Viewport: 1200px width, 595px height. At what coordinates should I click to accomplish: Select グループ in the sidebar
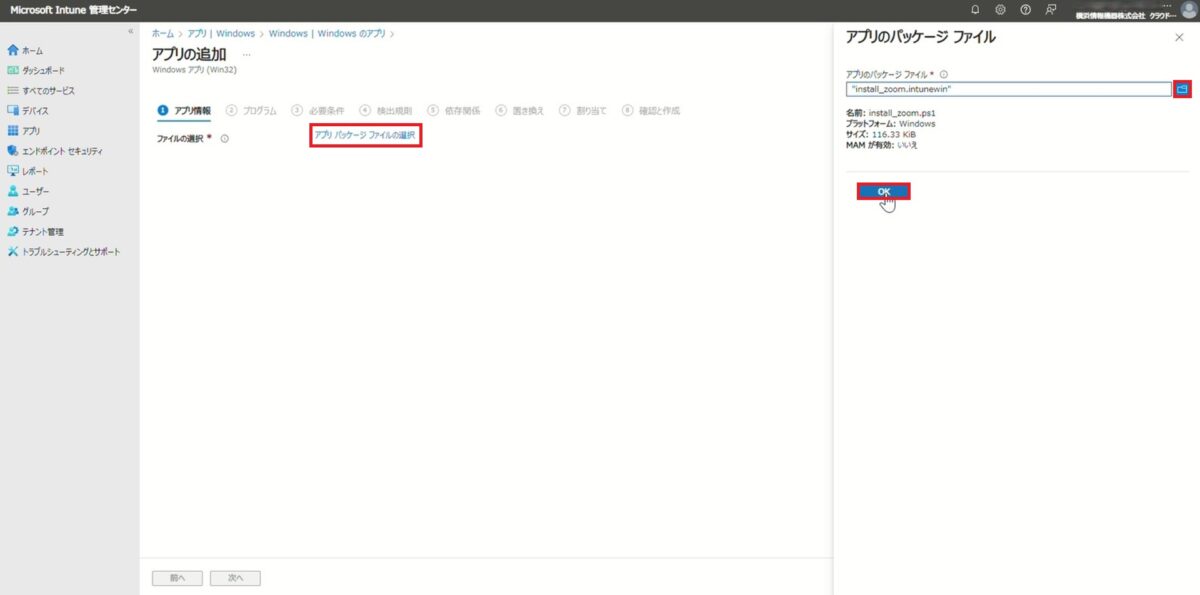pyautogui.click(x=33, y=211)
